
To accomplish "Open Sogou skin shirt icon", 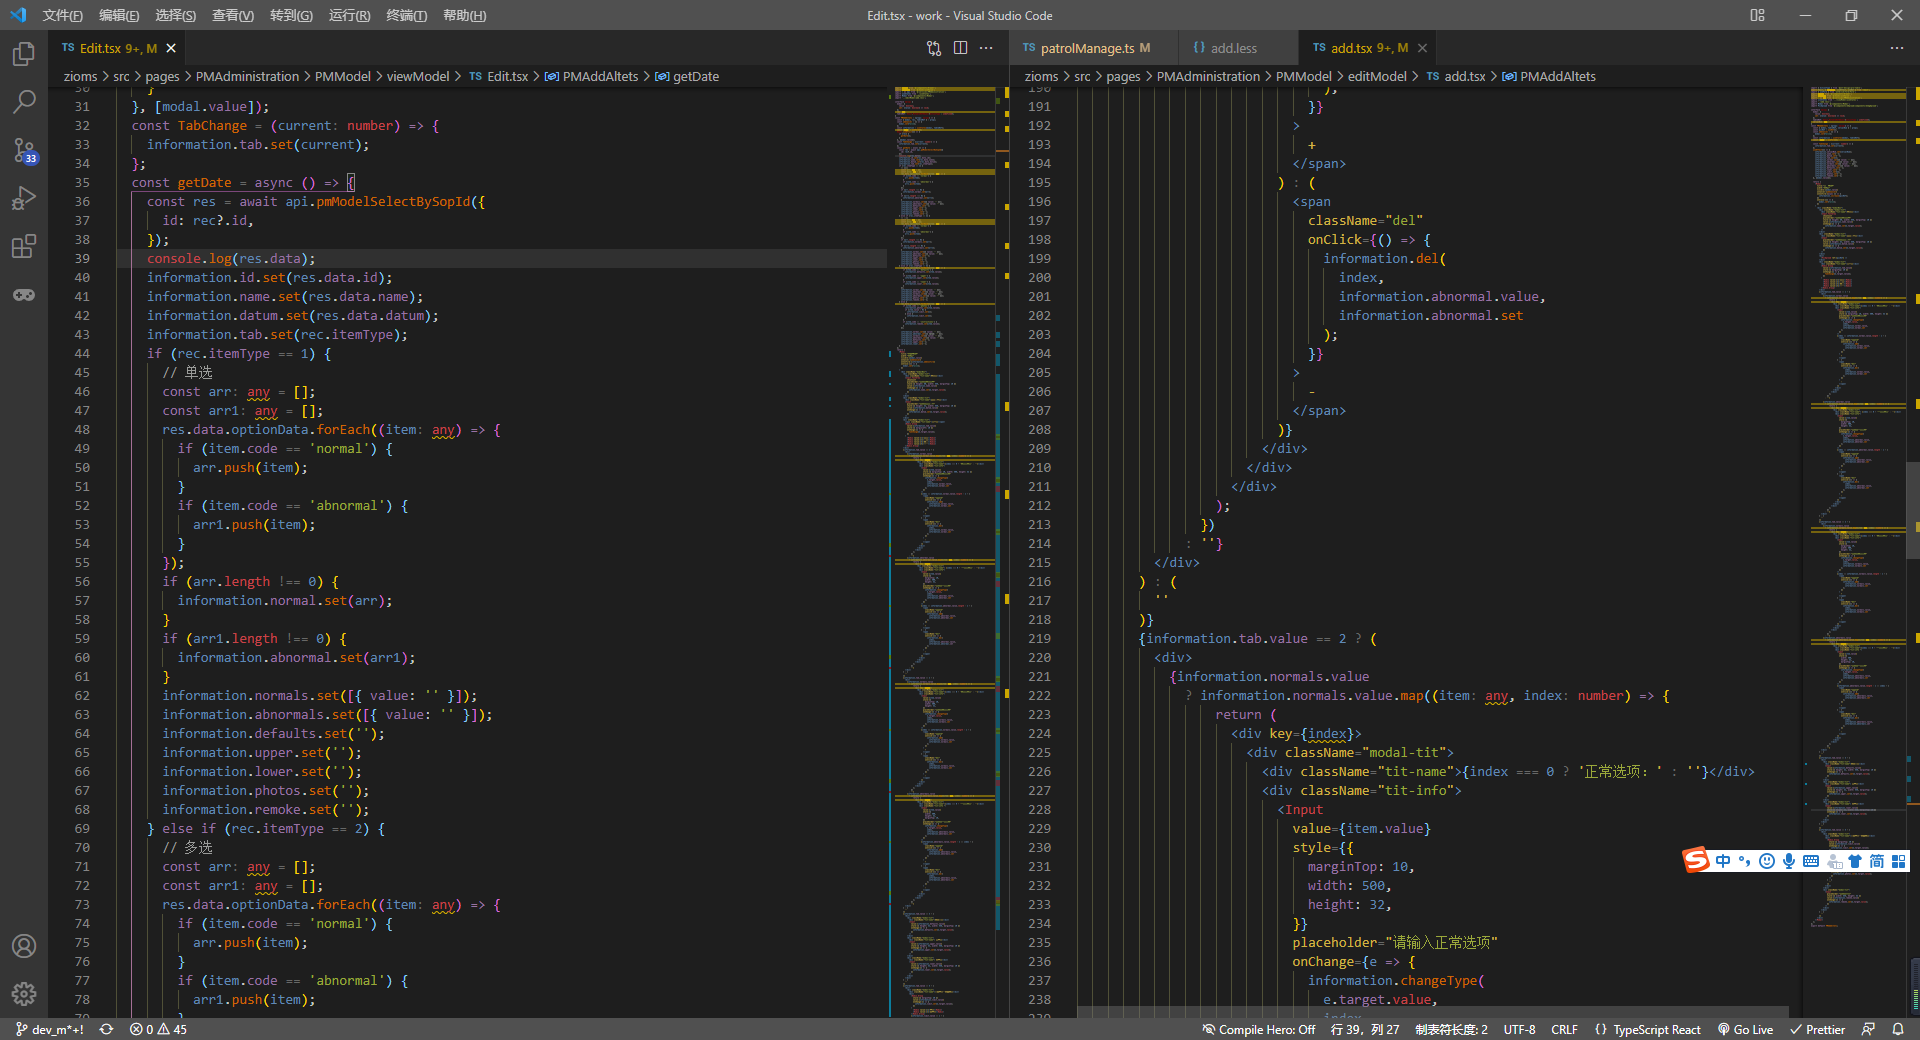I will click(x=1855, y=861).
